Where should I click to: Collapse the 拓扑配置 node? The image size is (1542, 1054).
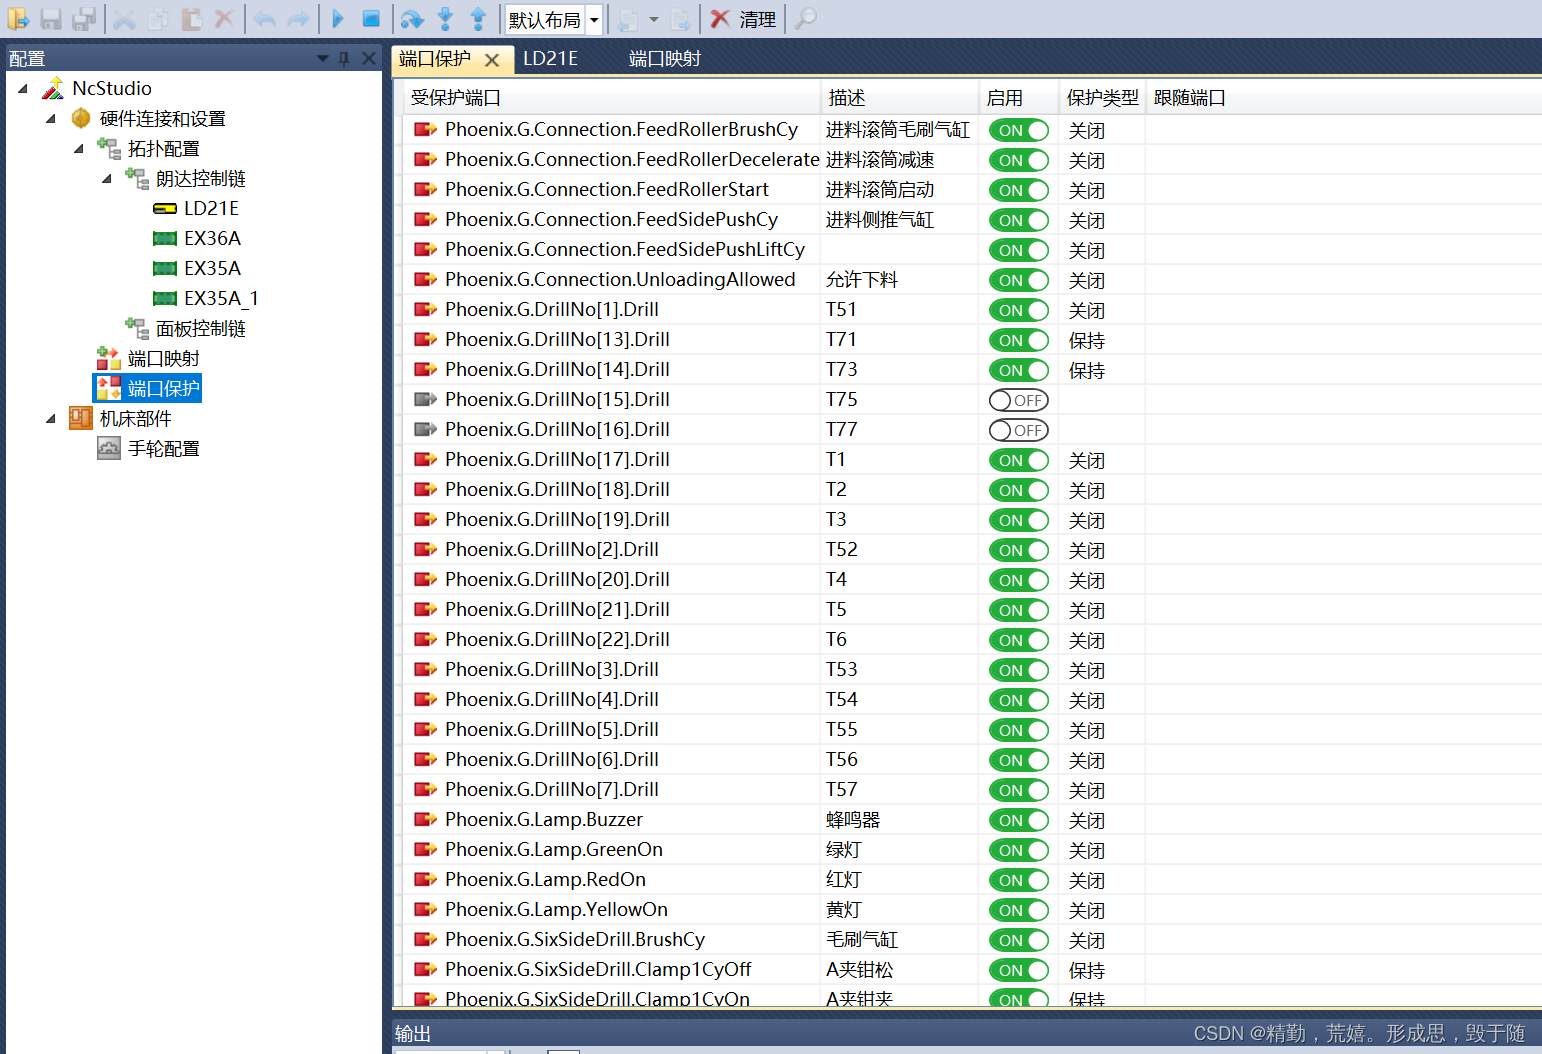tap(79, 148)
